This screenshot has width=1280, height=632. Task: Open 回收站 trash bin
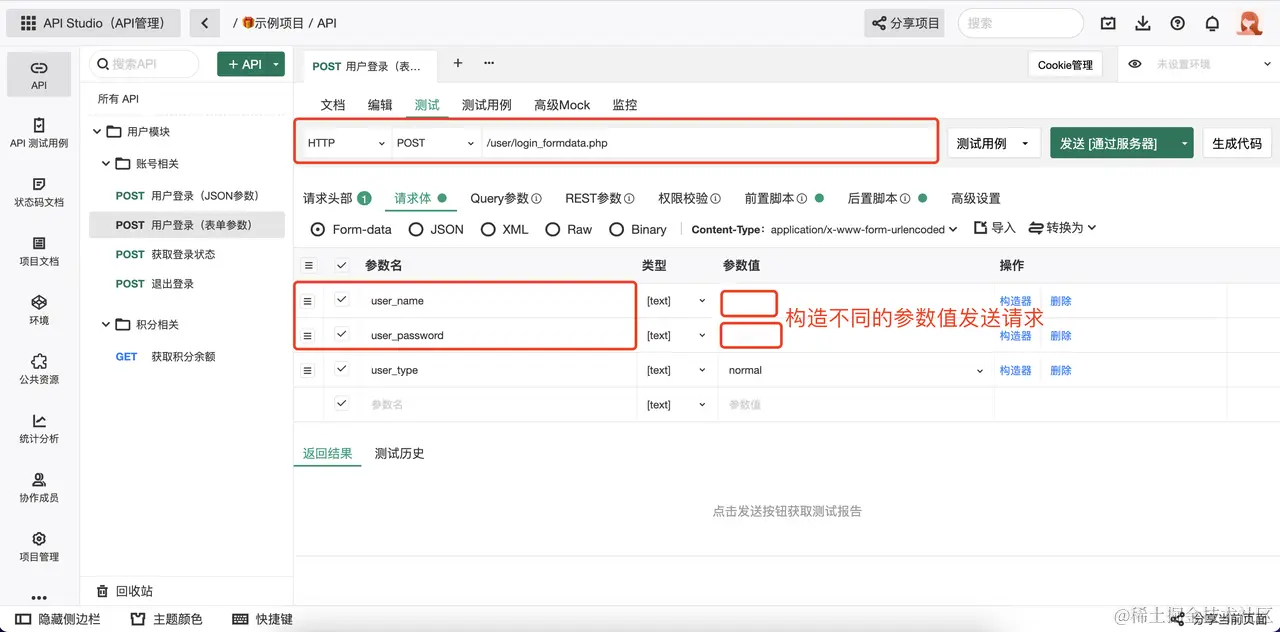pyautogui.click(x=124, y=591)
